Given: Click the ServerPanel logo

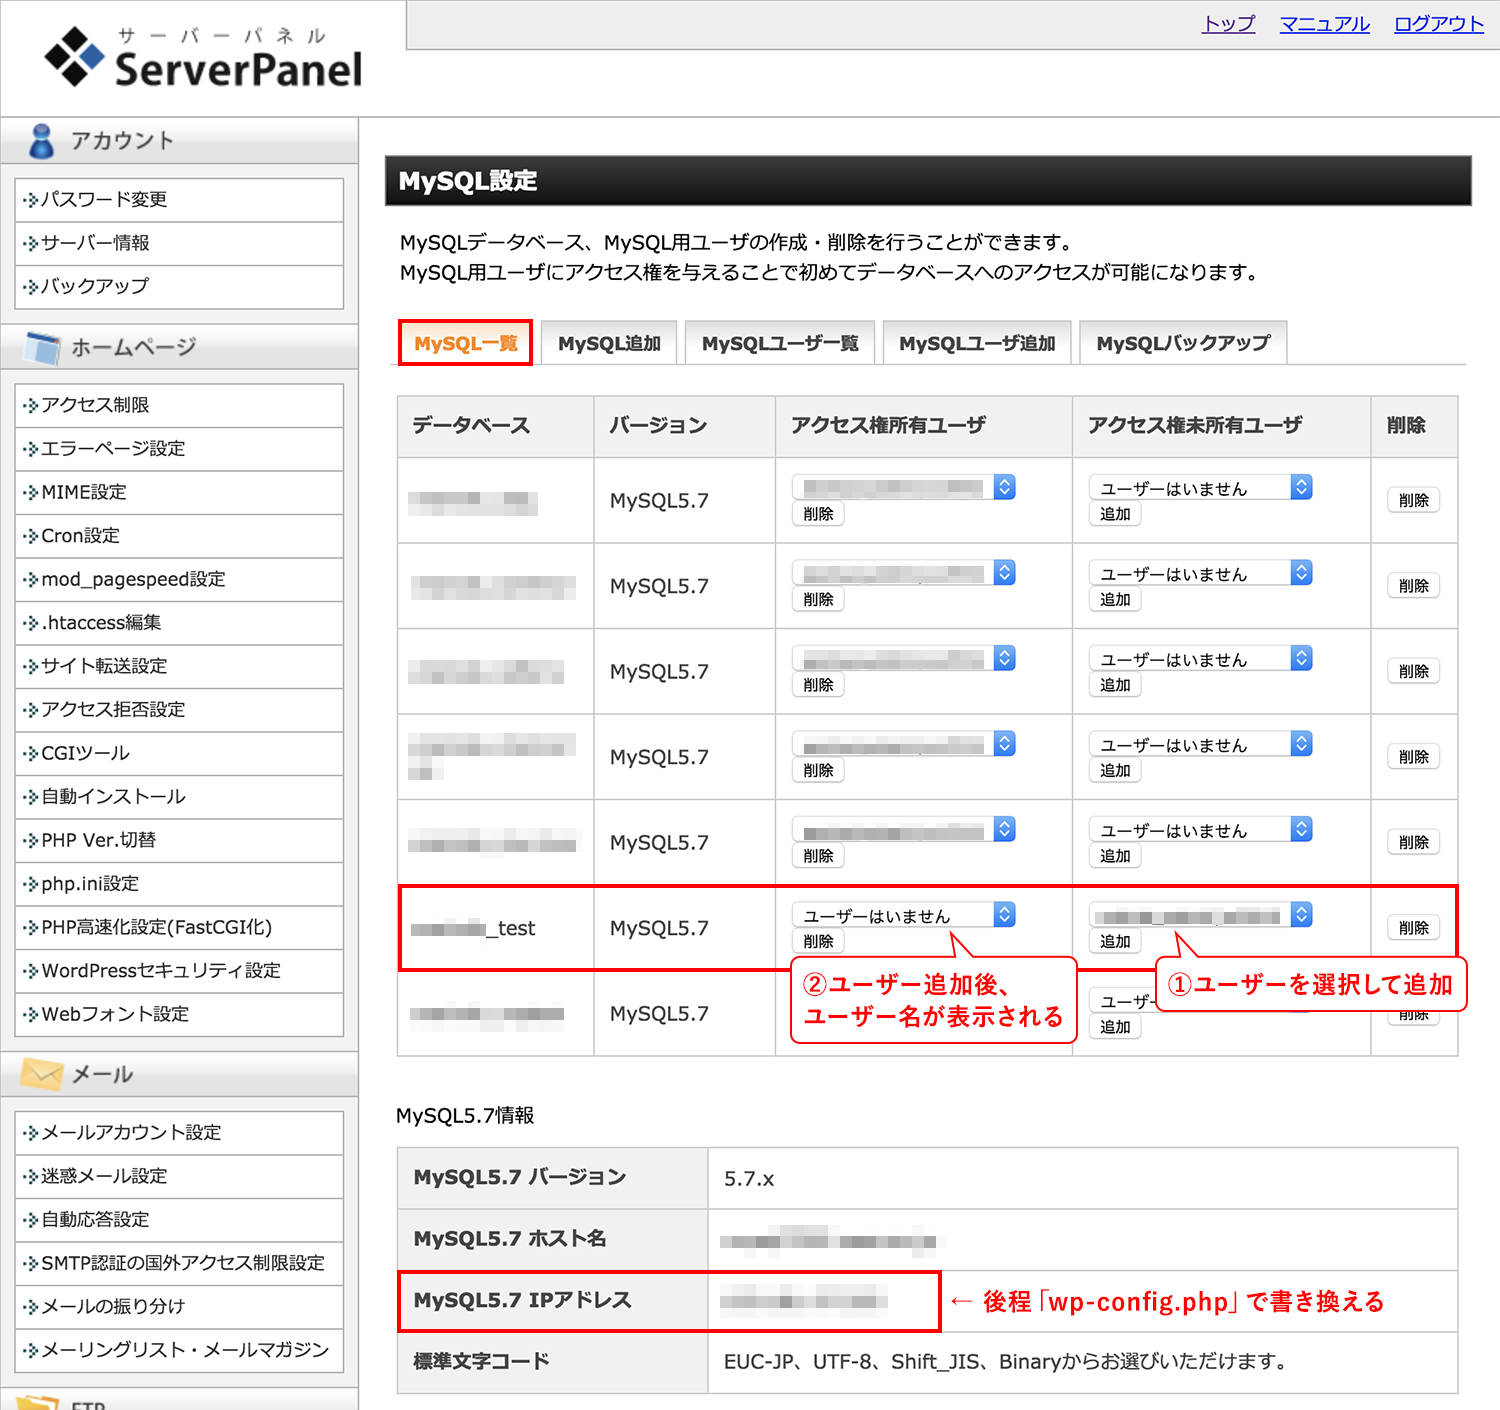Looking at the screenshot, I should click(203, 58).
